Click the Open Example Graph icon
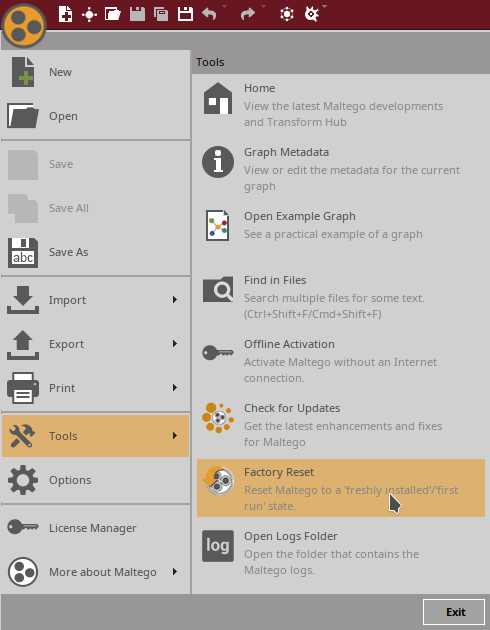 point(218,226)
